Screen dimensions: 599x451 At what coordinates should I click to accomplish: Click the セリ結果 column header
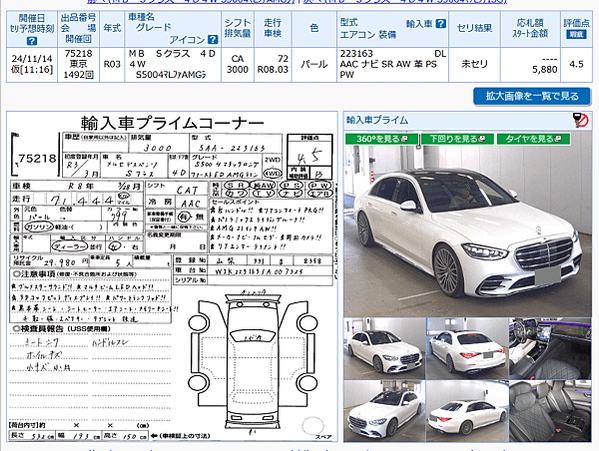[x=474, y=28]
